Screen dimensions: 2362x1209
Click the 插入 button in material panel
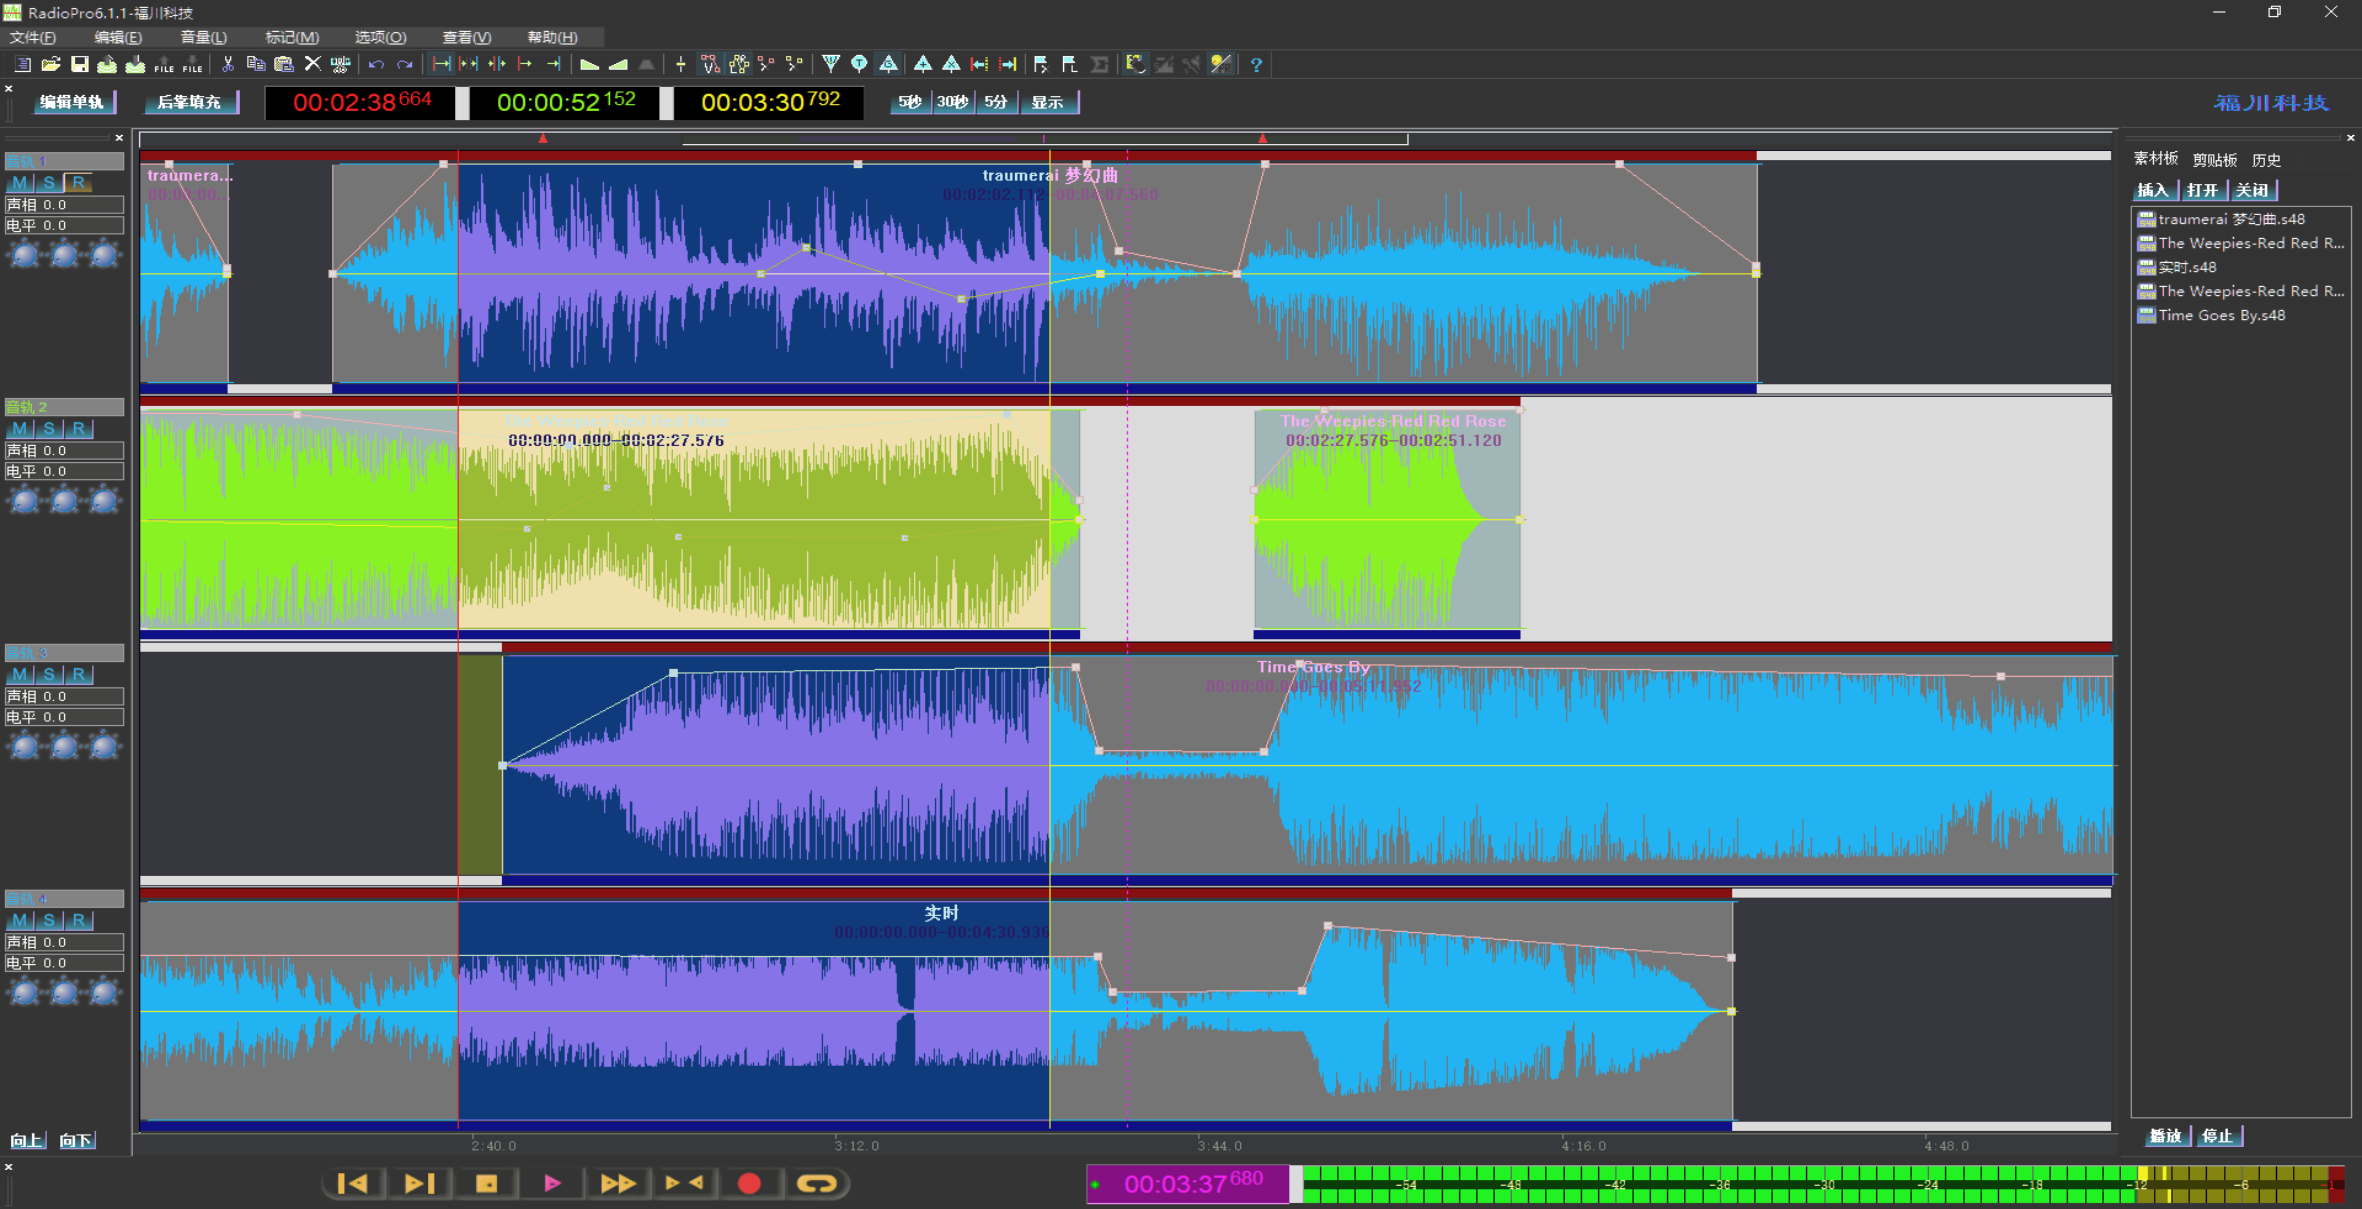2153,190
